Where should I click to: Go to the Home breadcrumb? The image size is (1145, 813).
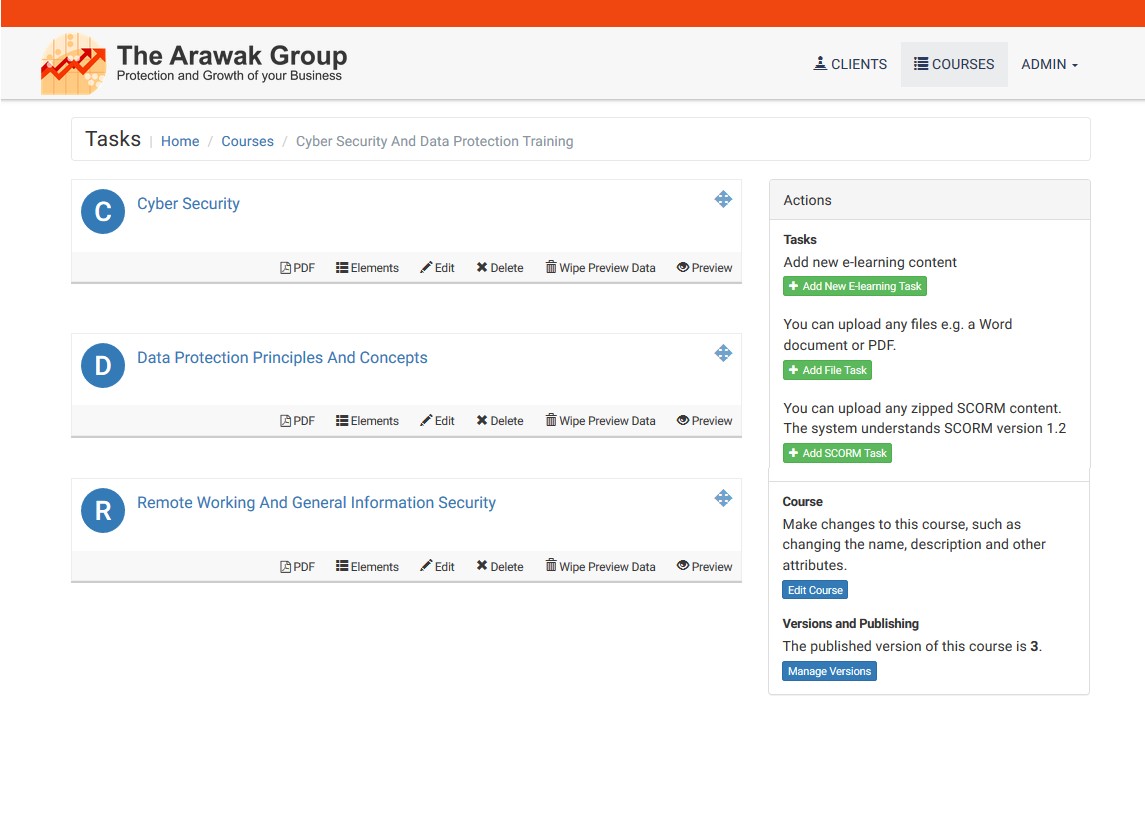pos(180,141)
